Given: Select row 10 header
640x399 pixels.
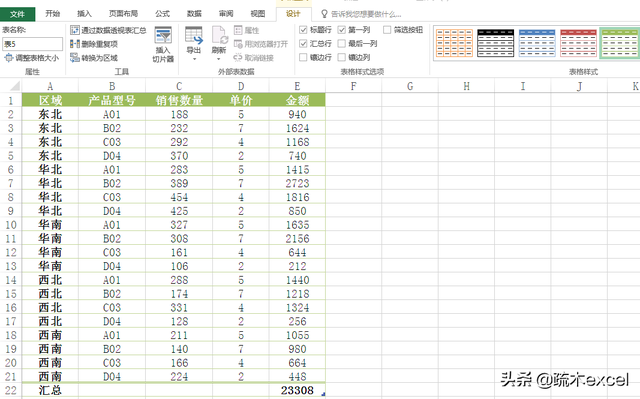Looking at the screenshot, I should (11, 225).
